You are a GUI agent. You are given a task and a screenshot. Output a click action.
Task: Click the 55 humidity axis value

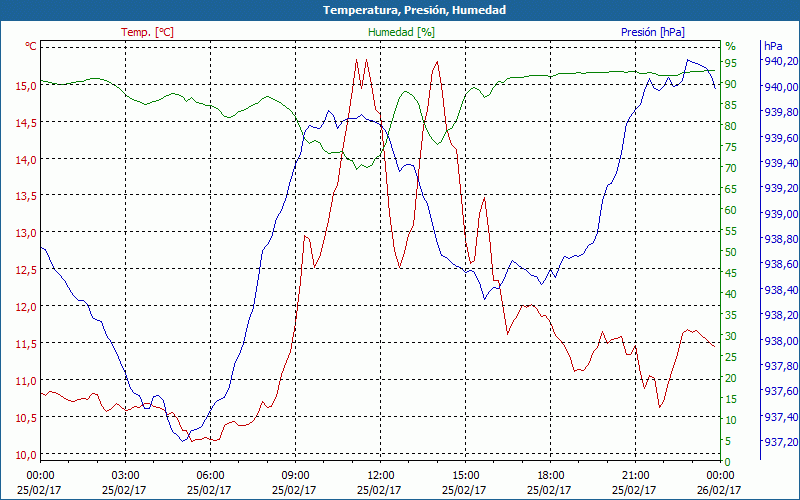tap(730, 231)
